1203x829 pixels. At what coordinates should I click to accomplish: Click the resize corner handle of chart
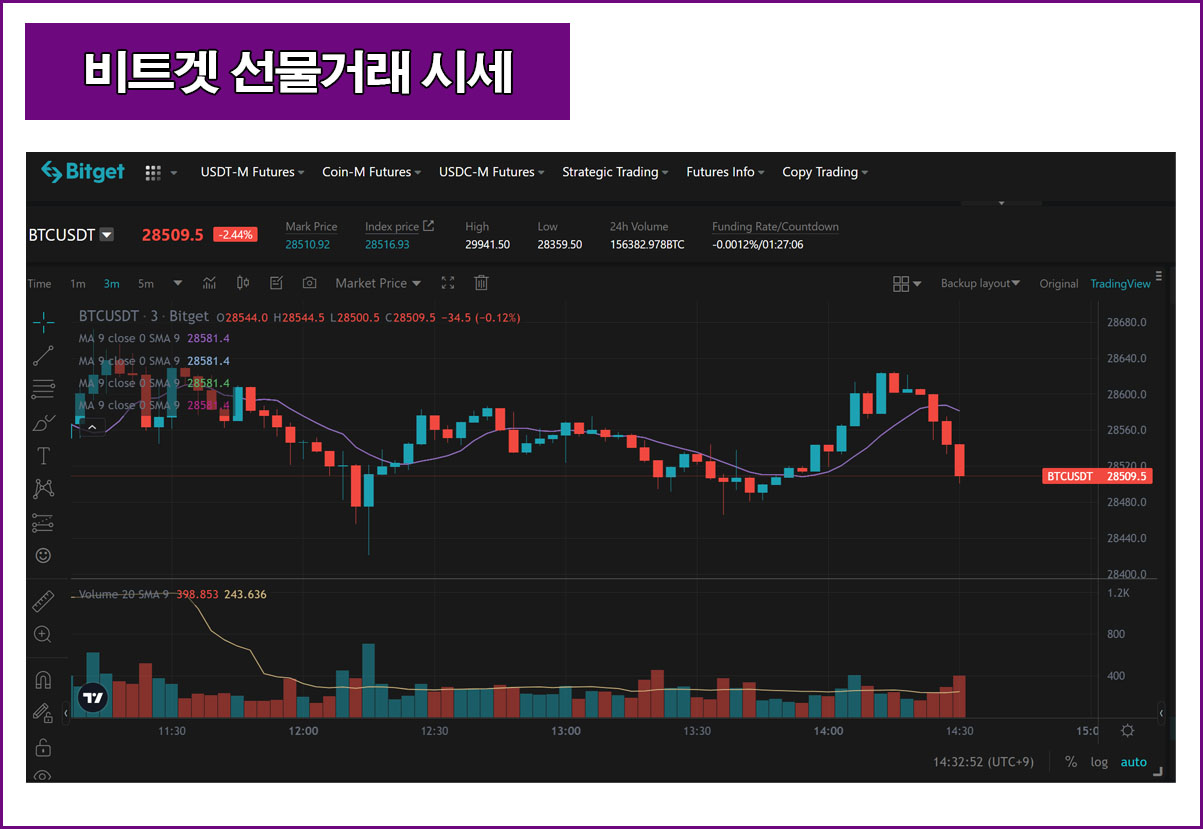[1157, 771]
